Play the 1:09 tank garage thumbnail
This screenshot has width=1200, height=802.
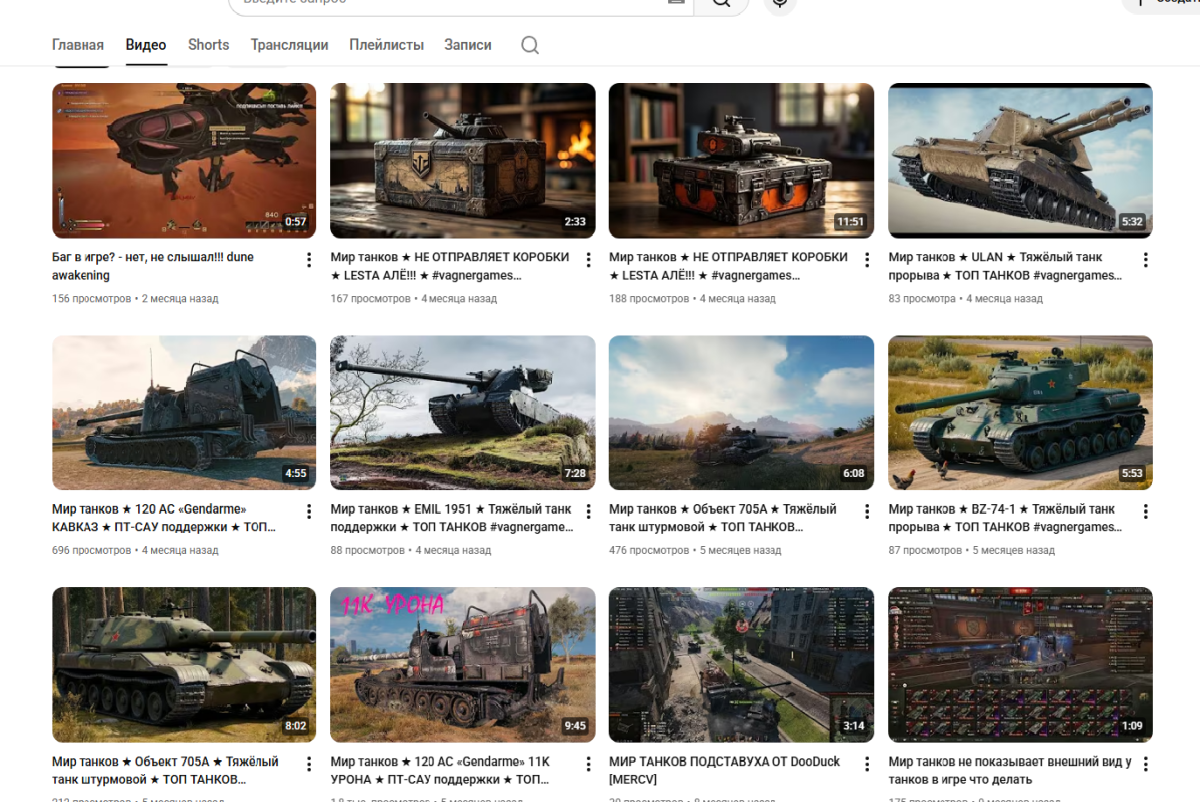click(1020, 664)
